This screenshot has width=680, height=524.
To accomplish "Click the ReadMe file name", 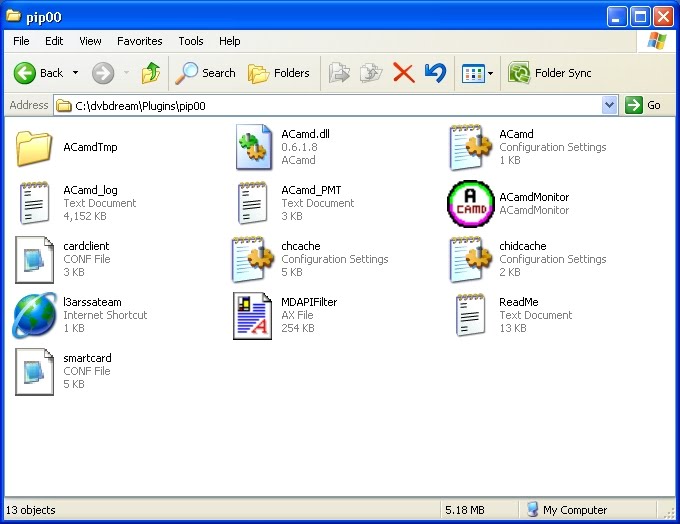I will (x=519, y=302).
